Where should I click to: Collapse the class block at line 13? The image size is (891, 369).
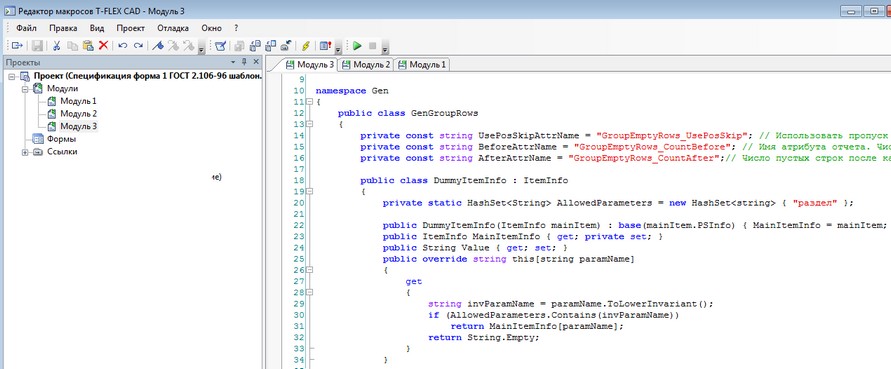(309, 123)
